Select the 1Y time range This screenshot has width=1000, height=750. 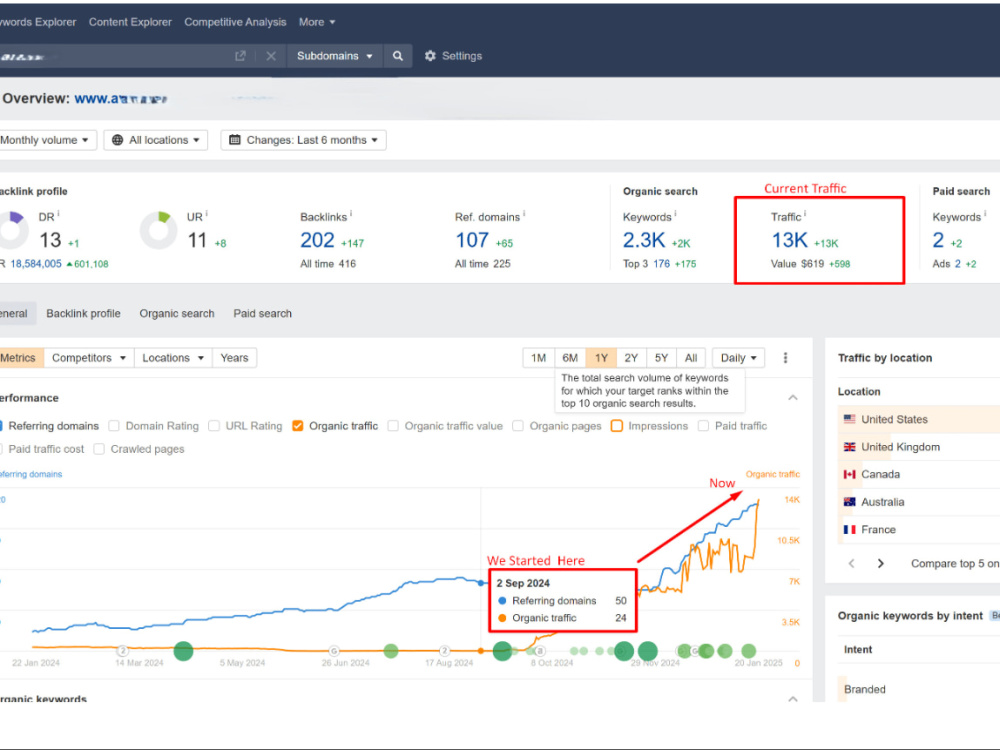(x=601, y=358)
